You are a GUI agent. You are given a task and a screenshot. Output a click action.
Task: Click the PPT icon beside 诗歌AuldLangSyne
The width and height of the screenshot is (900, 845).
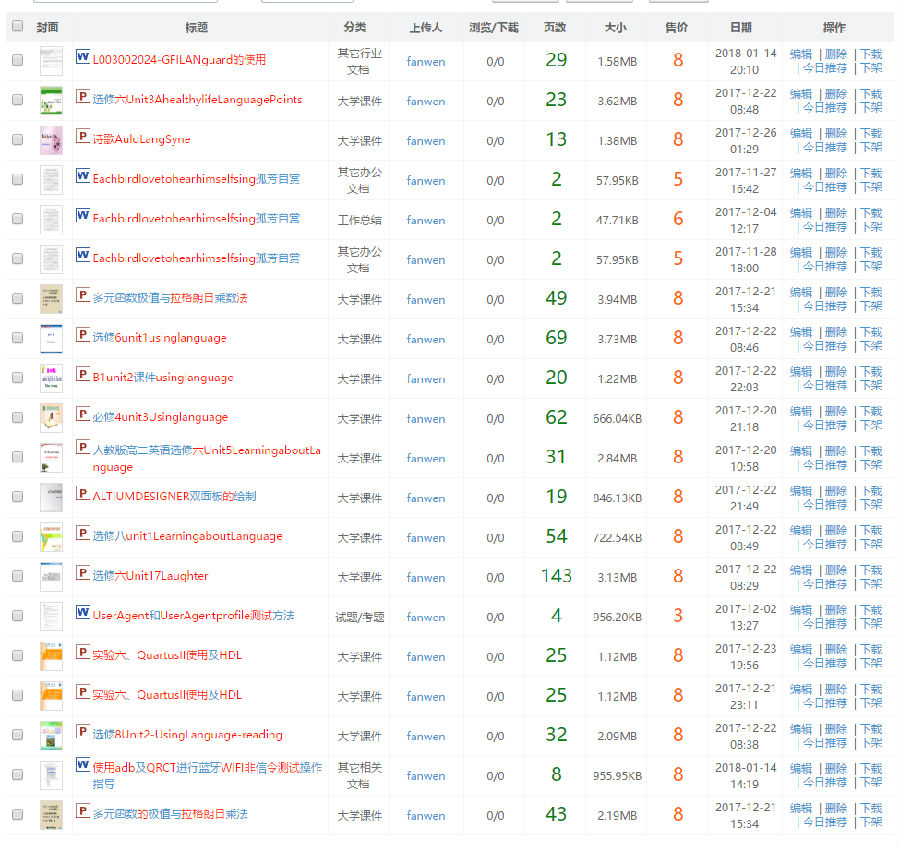(x=83, y=136)
